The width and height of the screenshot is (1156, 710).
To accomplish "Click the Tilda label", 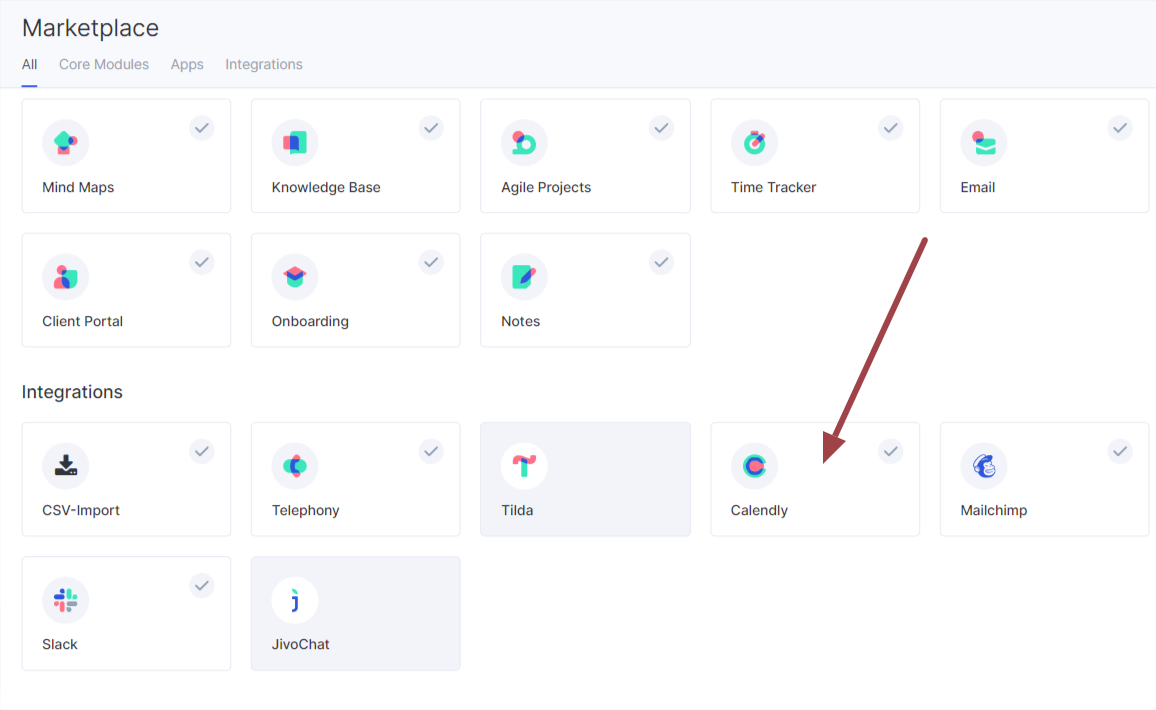I will click(x=517, y=510).
